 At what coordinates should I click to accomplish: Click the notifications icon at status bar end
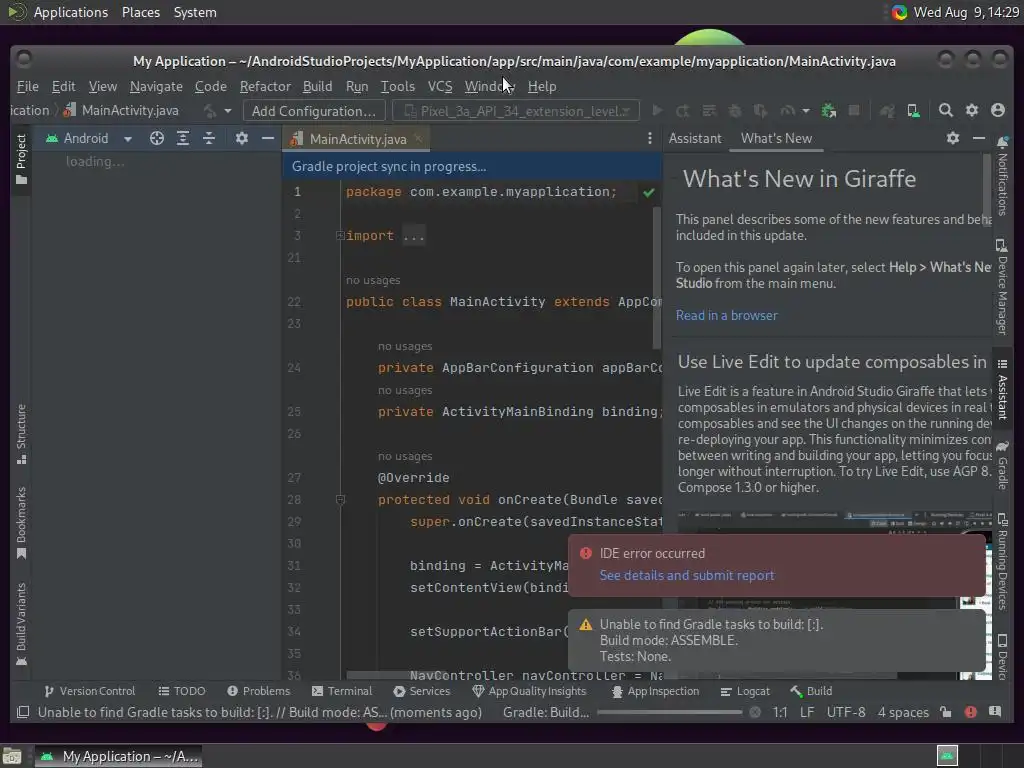995,712
